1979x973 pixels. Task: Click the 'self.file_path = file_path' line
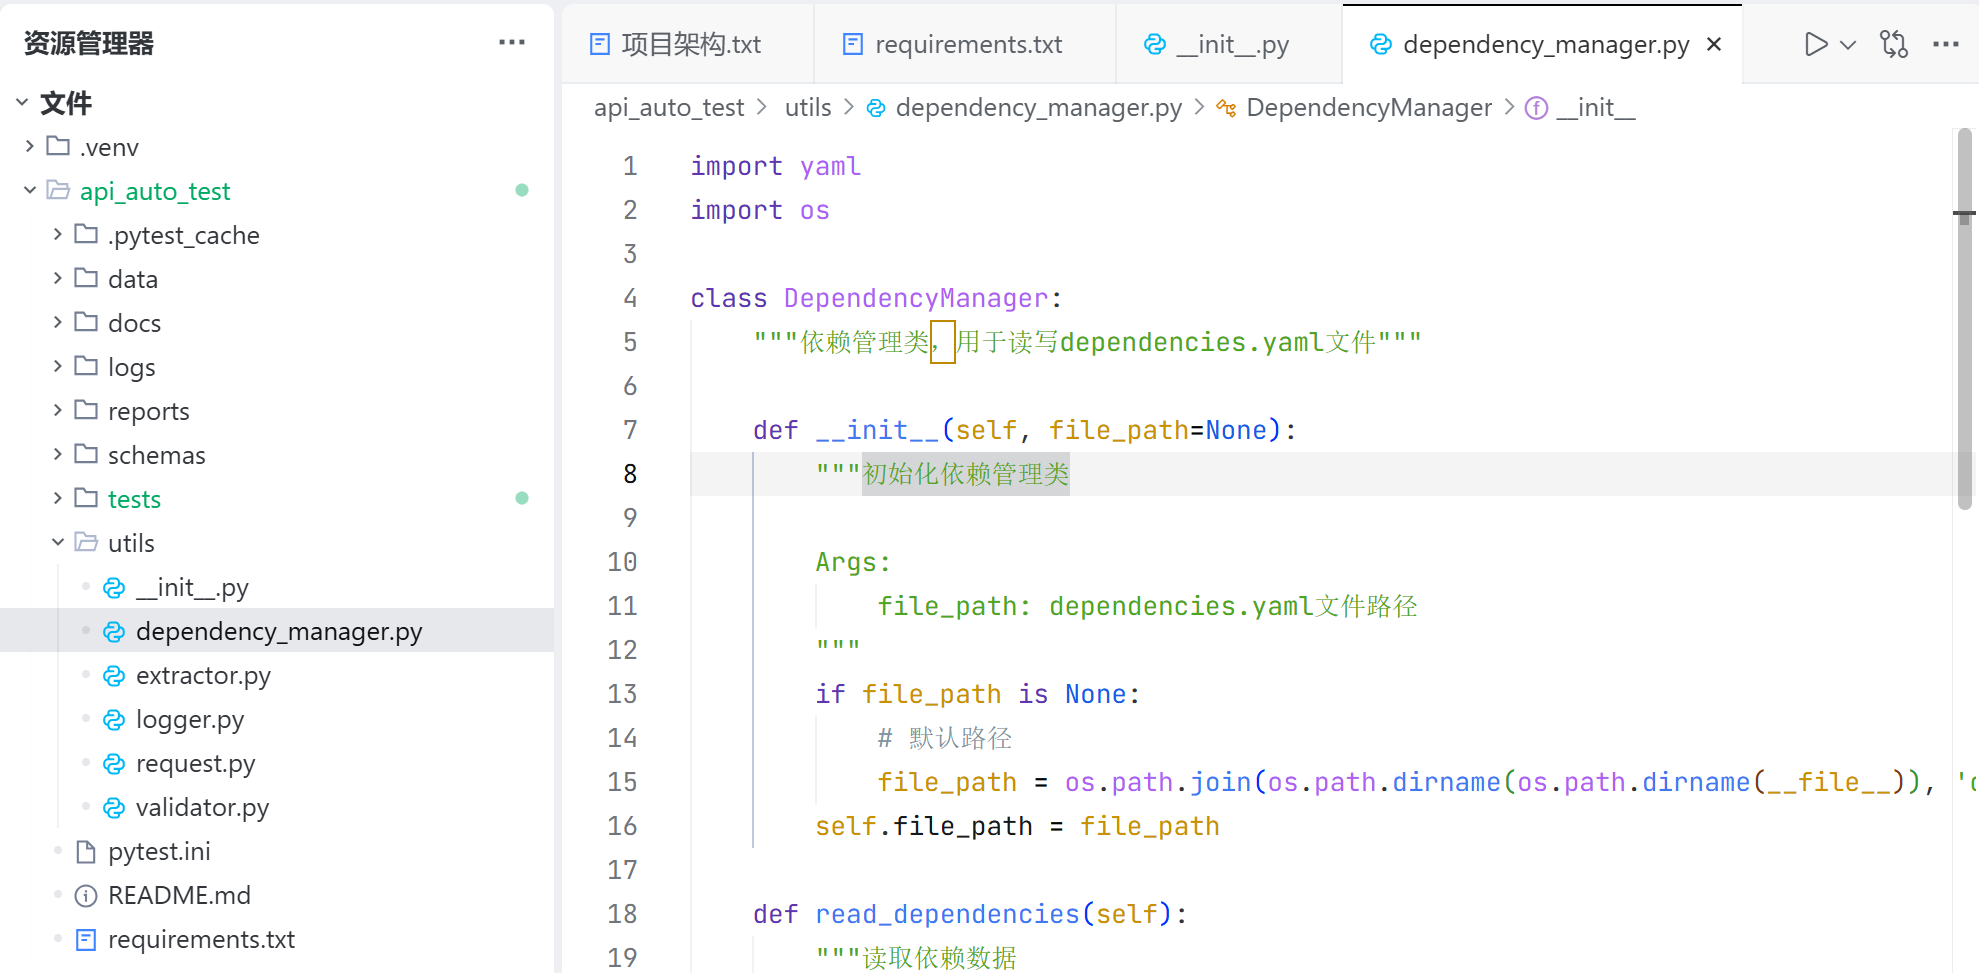[x=1017, y=826]
